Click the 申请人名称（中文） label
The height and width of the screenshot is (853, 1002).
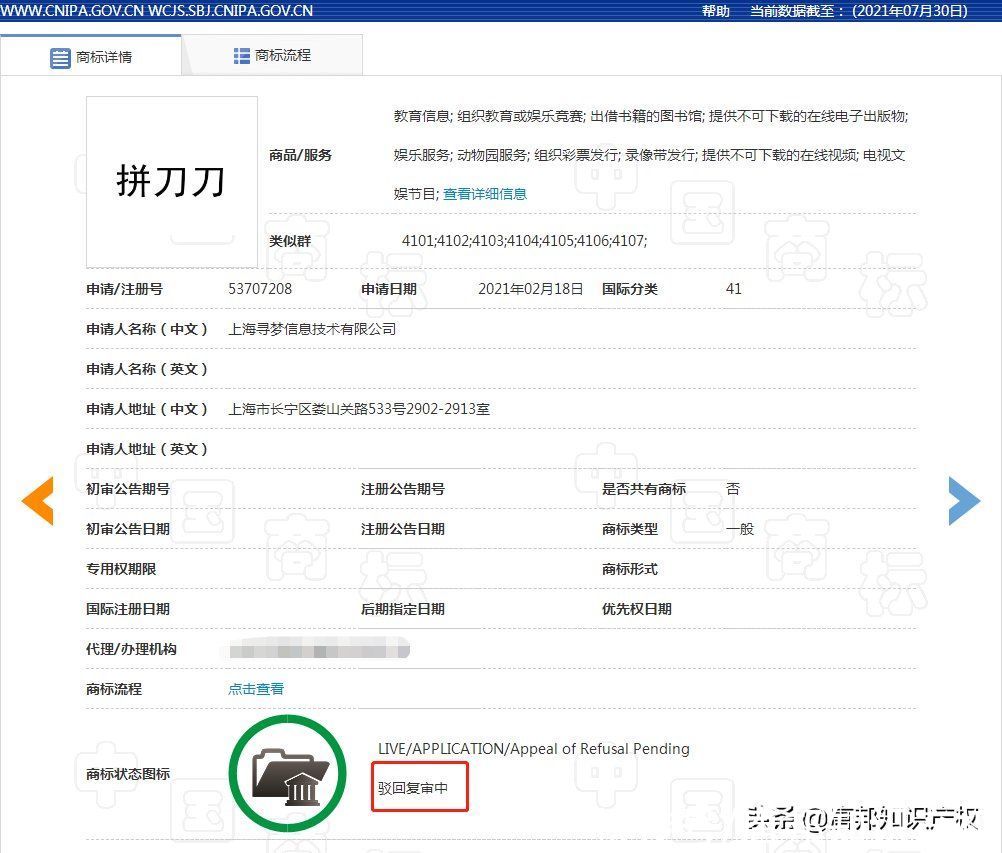tap(147, 329)
